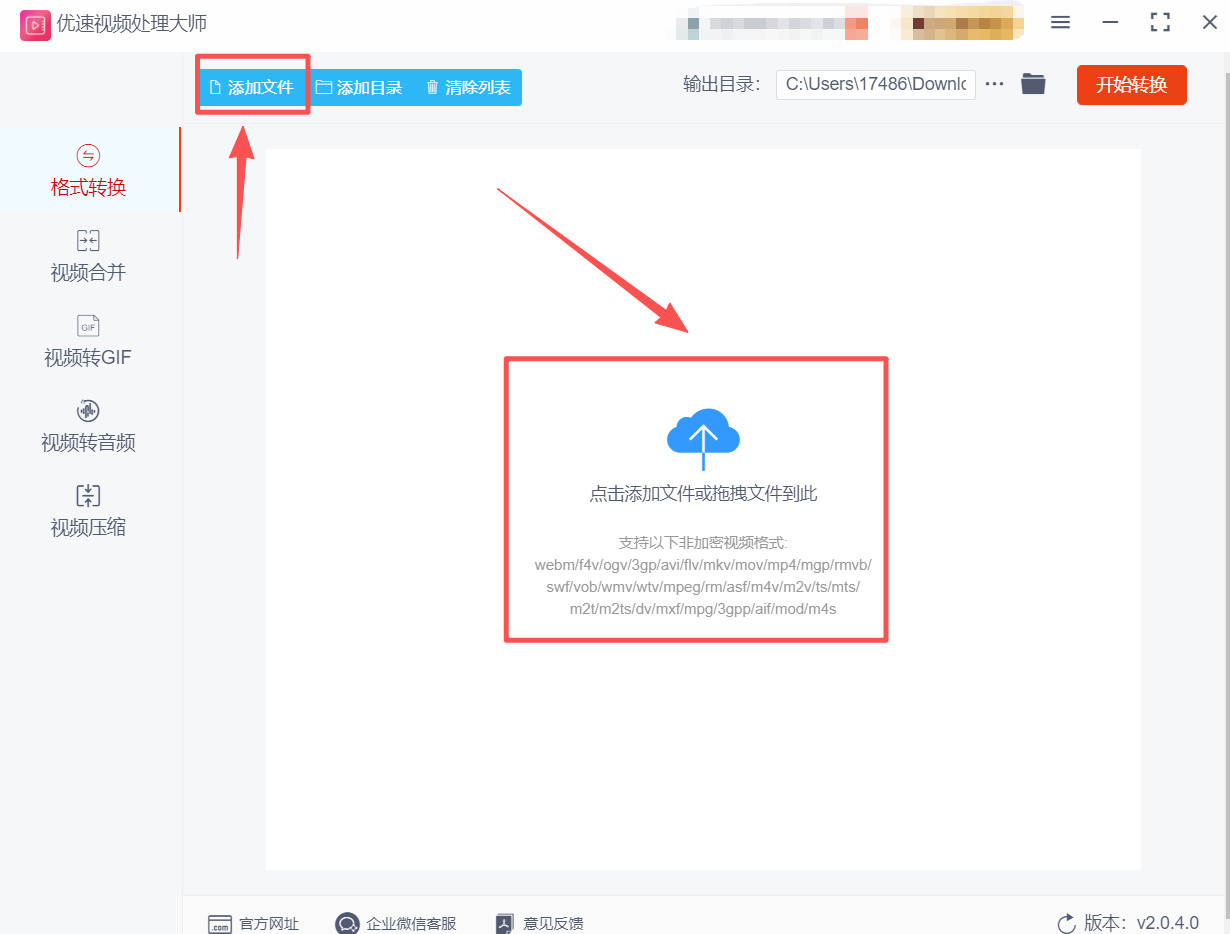Image resolution: width=1230 pixels, height=934 pixels.
Task: Click the 添加文件 button
Action: [252, 87]
